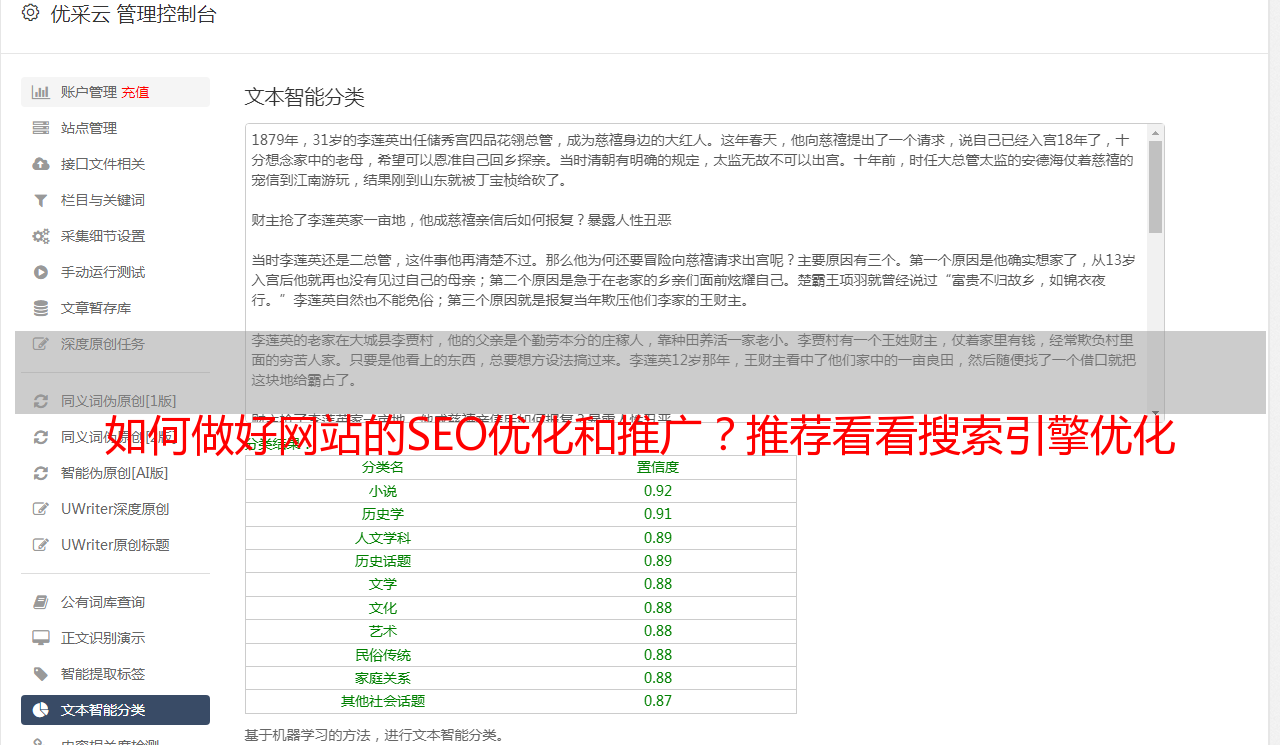Click the 0.88 confidence value for 民俗传统
The image size is (1280, 745).
(x=658, y=655)
